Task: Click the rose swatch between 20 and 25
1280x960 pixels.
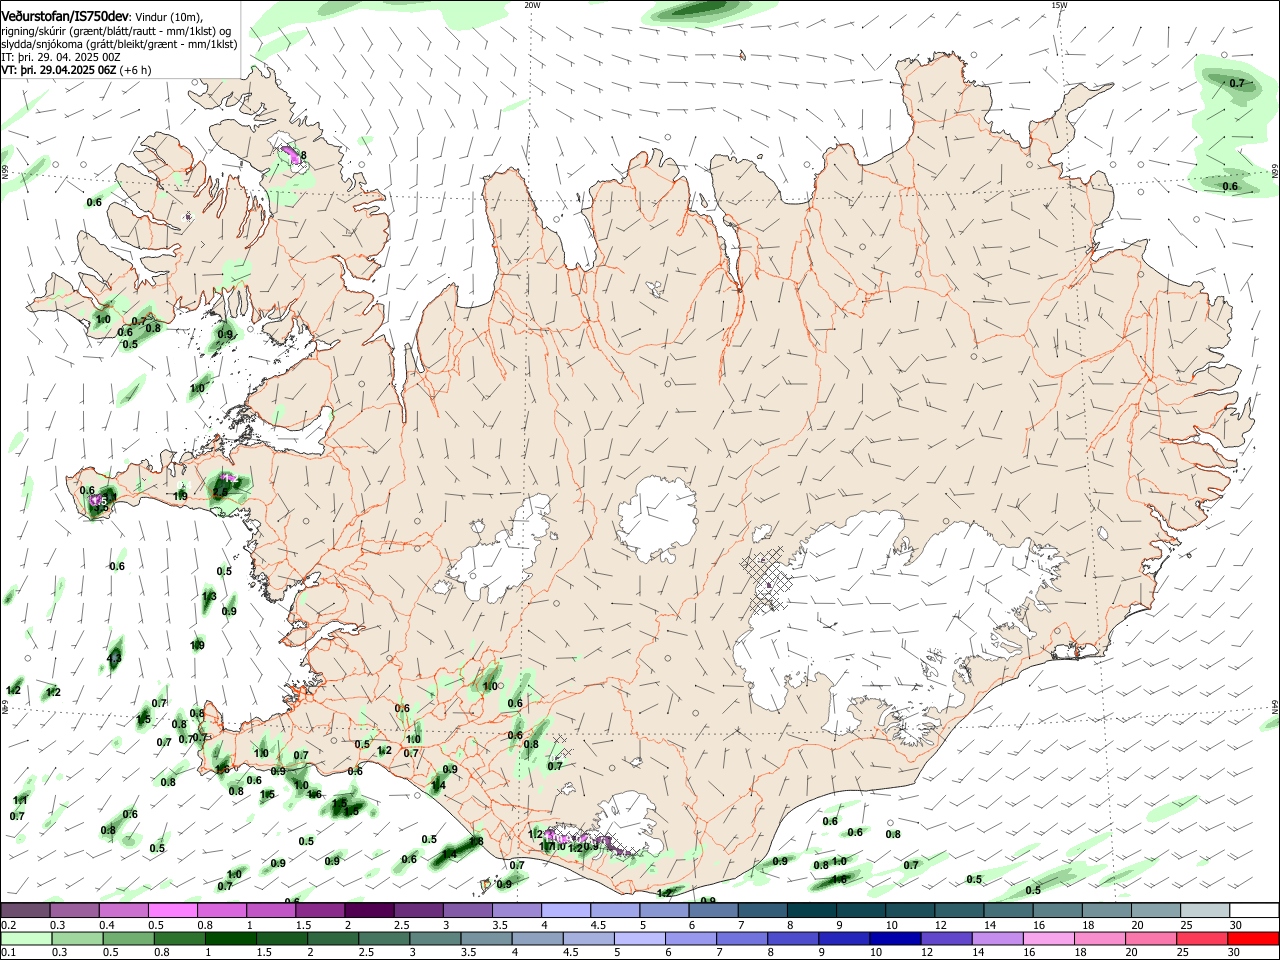Action: (x=1152, y=939)
